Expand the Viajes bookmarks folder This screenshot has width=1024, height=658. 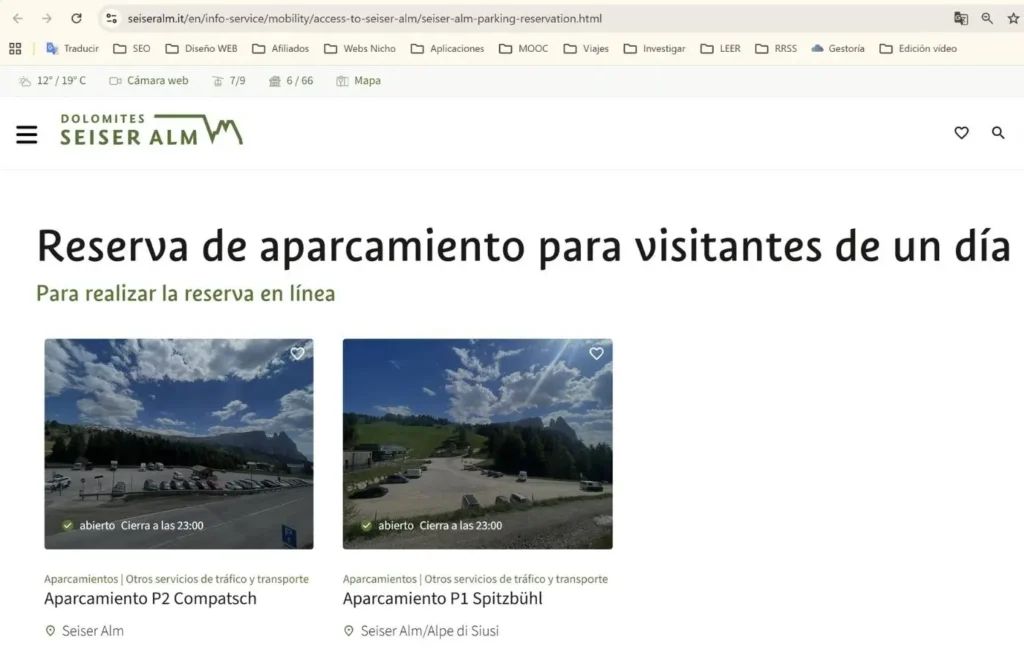[x=586, y=48]
